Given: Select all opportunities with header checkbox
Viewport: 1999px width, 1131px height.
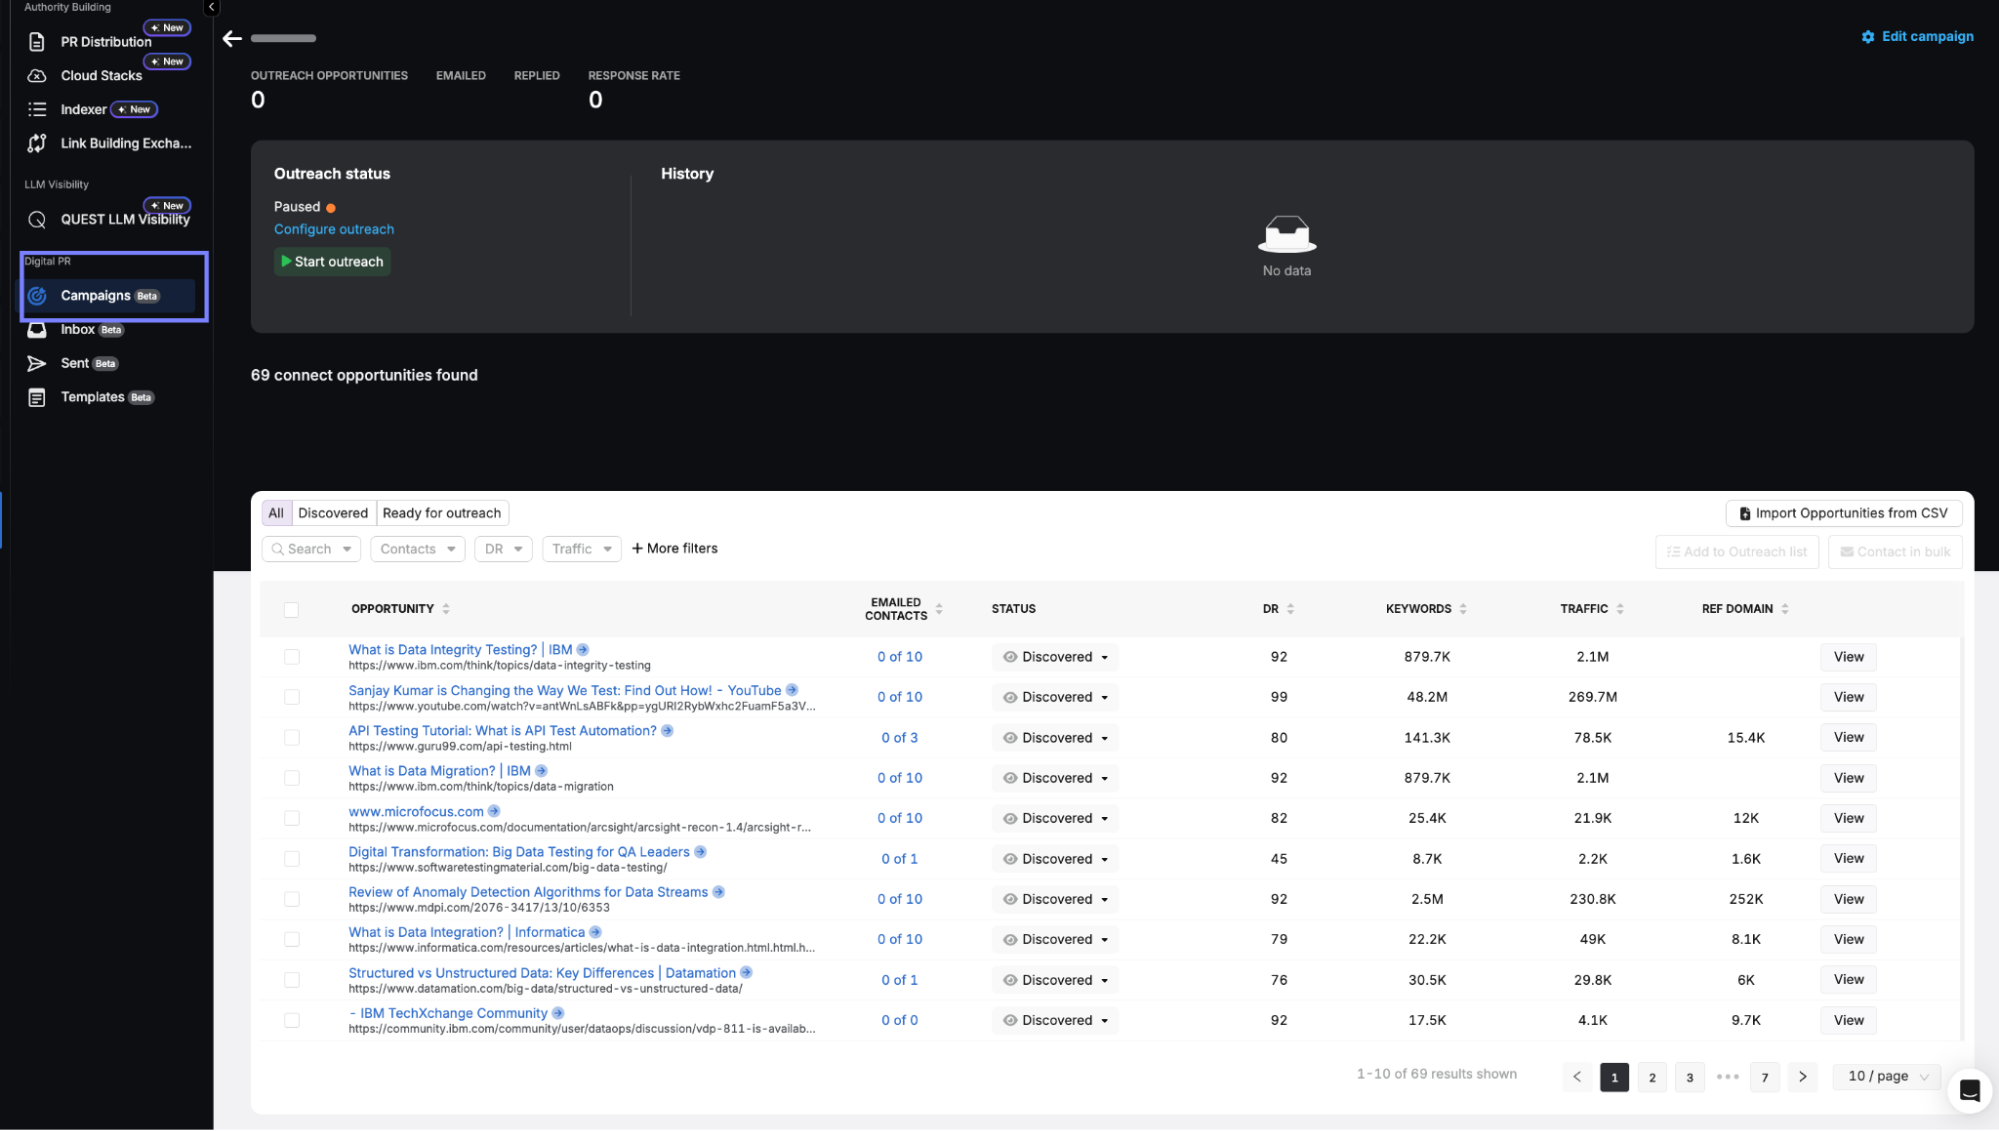Looking at the screenshot, I should pyautogui.click(x=291, y=609).
